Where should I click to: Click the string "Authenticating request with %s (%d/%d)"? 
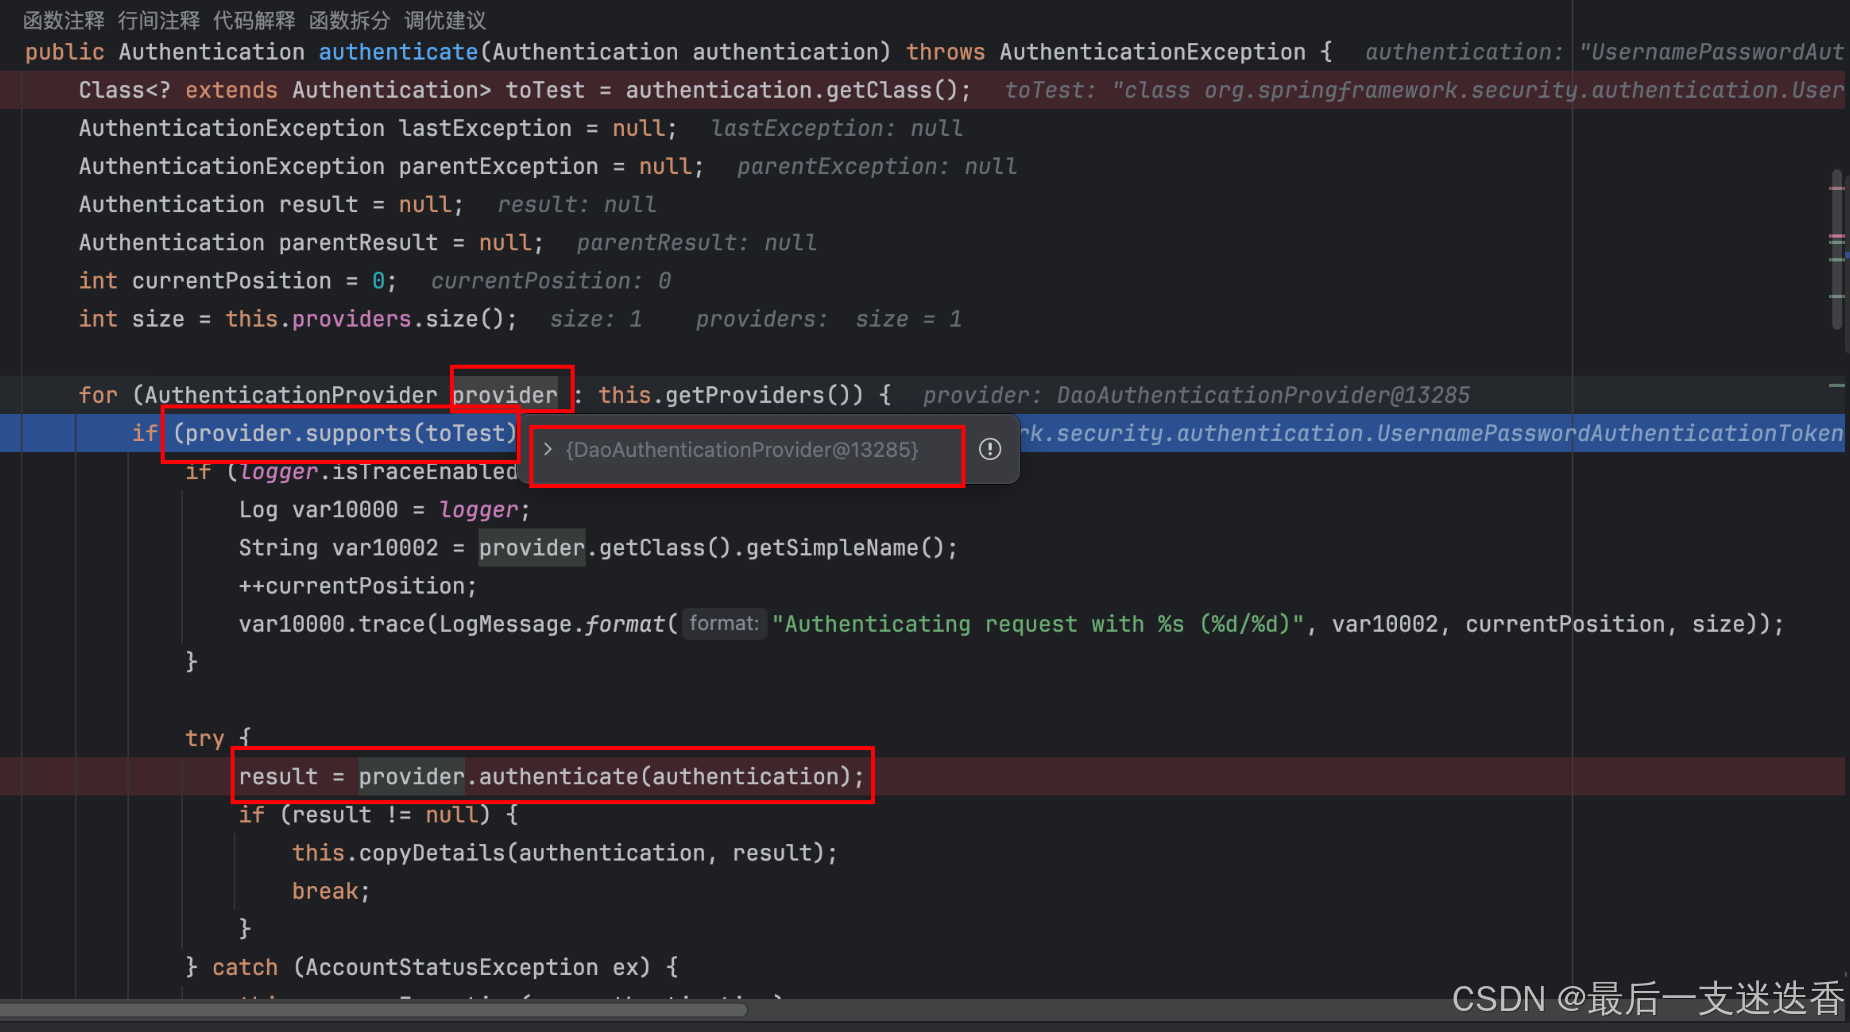1038,624
